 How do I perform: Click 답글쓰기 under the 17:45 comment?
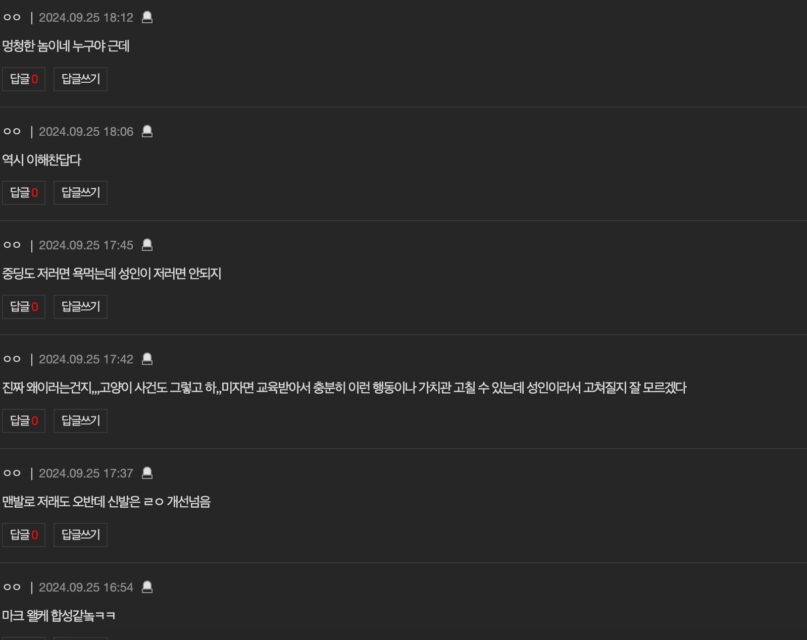click(81, 307)
